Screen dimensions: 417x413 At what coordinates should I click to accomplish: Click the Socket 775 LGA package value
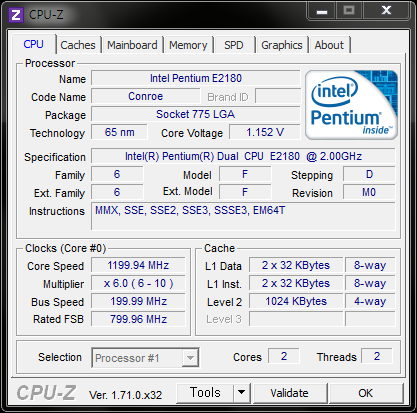coord(196,114)
